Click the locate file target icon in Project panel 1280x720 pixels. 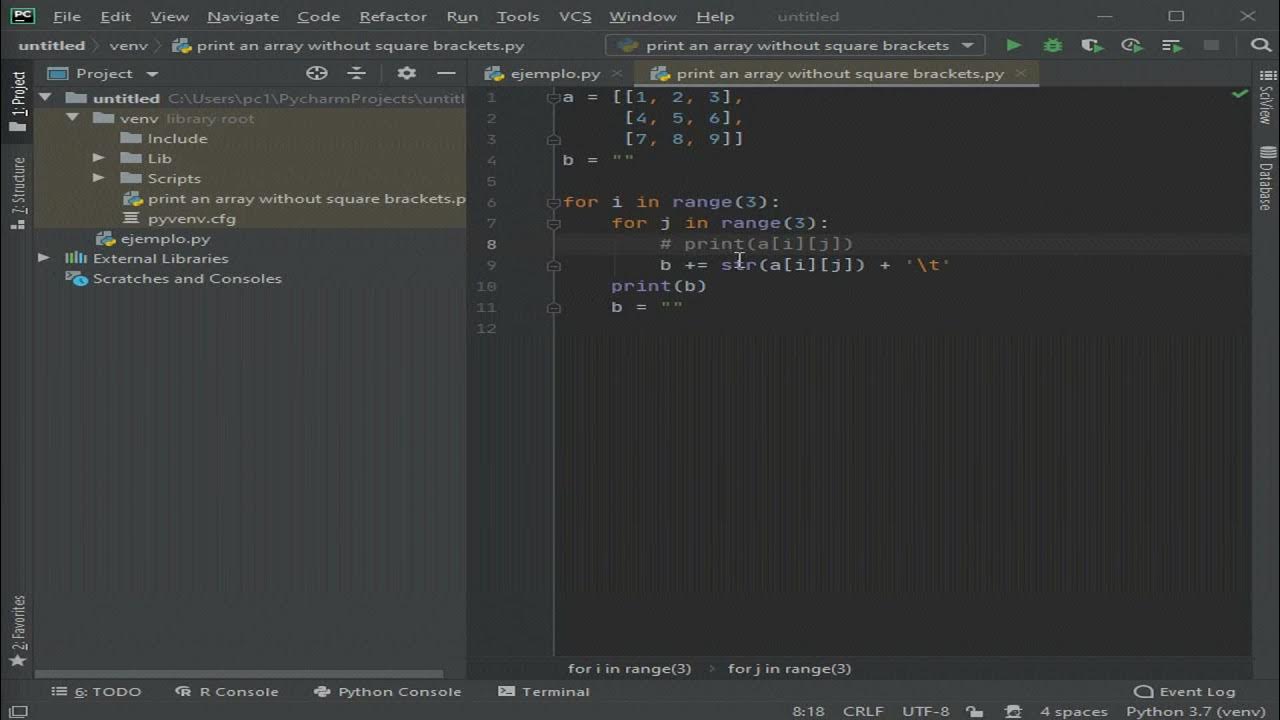click(317, 73)
